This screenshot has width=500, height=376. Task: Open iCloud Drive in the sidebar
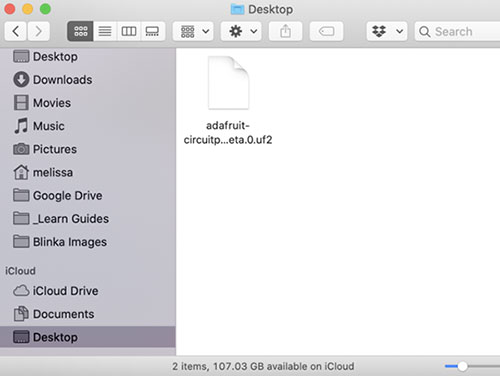[88, 291]
